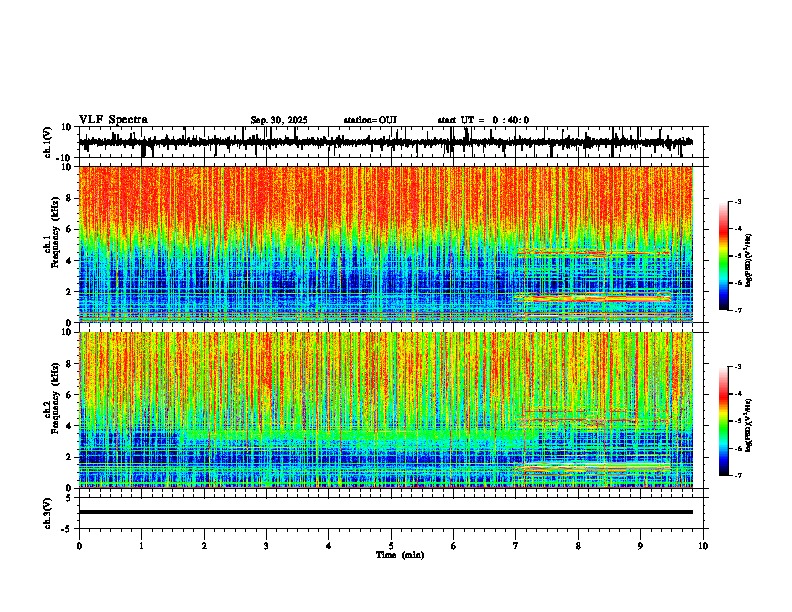The height and width of the screenshot is (612, 792).
Task: Click the ch.2 color scale log(PSD) label
Action: (749, 426)
